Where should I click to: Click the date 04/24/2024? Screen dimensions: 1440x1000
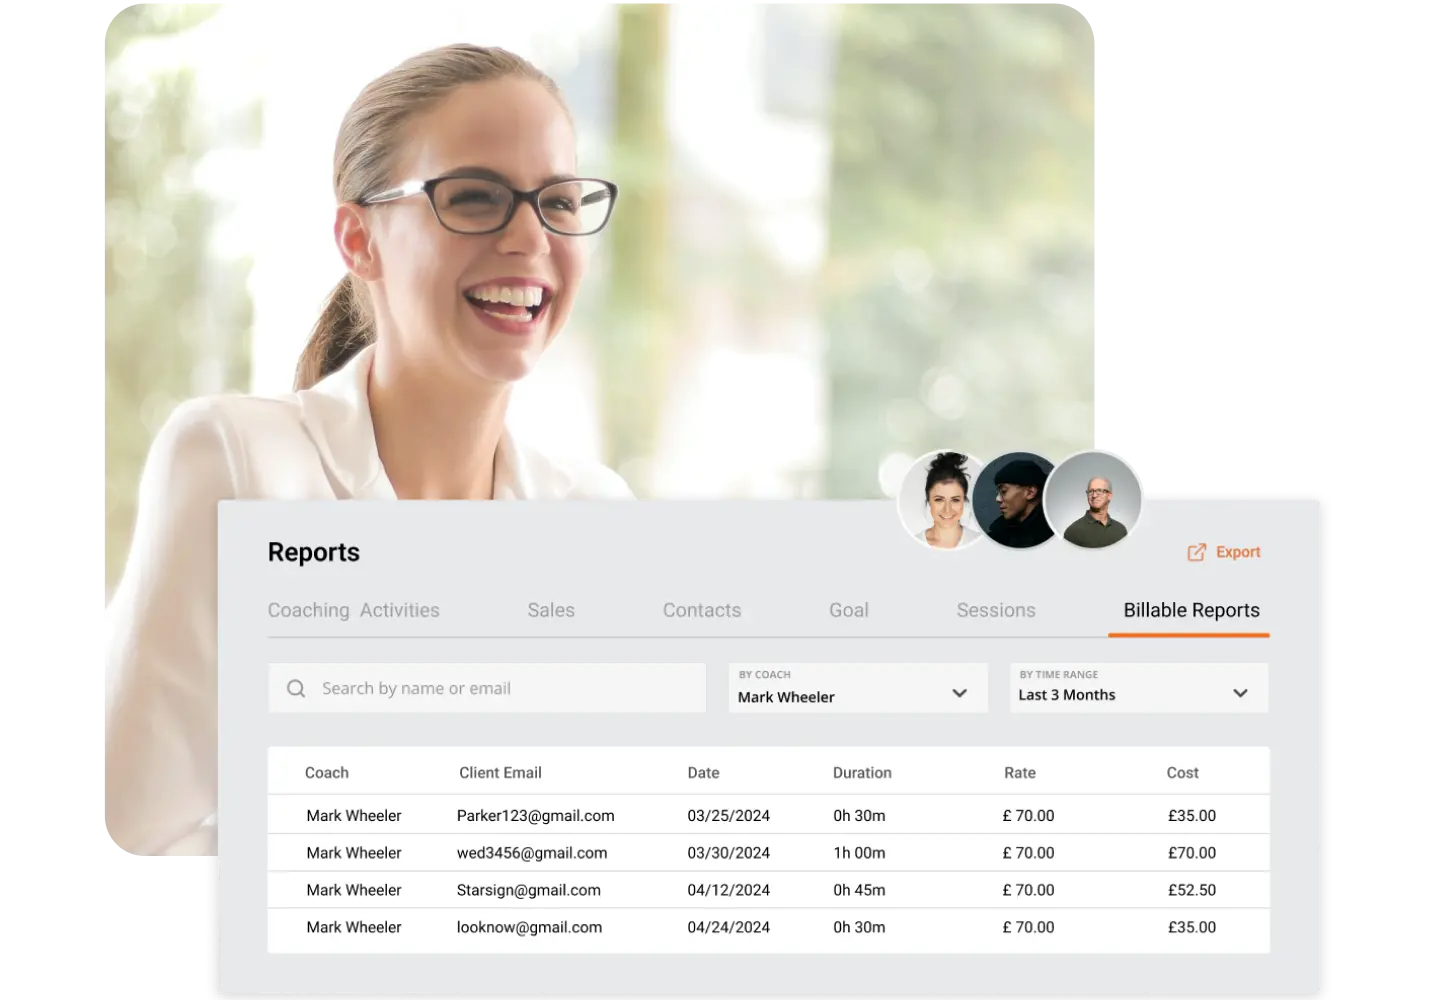pos(729,927)
